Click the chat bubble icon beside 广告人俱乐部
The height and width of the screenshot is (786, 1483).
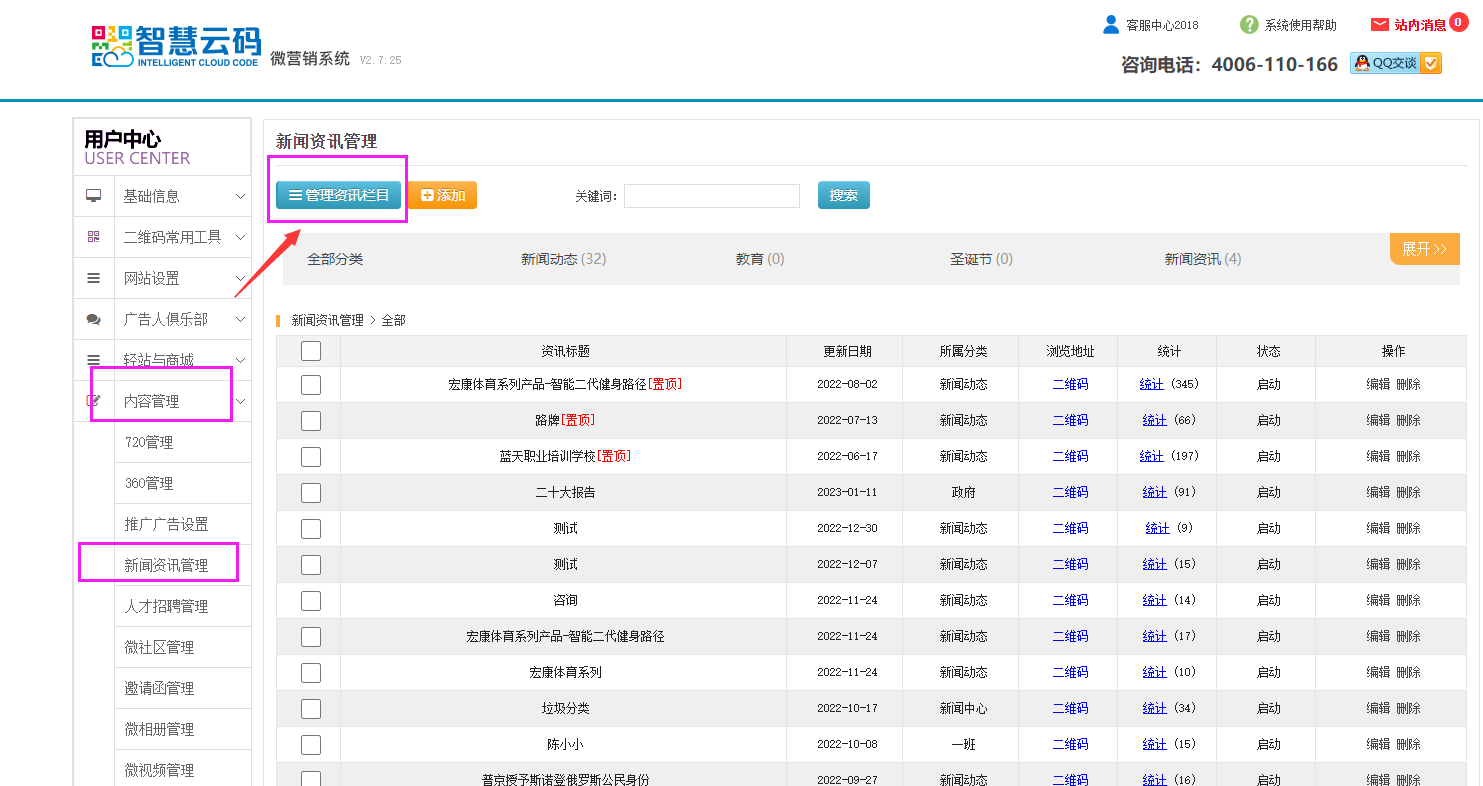click(x=93, y=319)
